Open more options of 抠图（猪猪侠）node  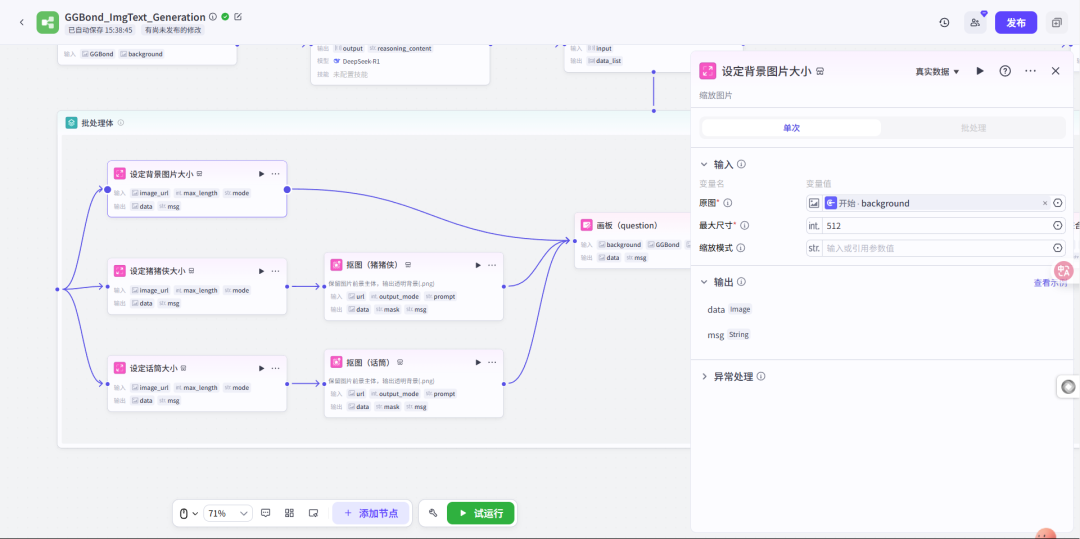point(492,265)
